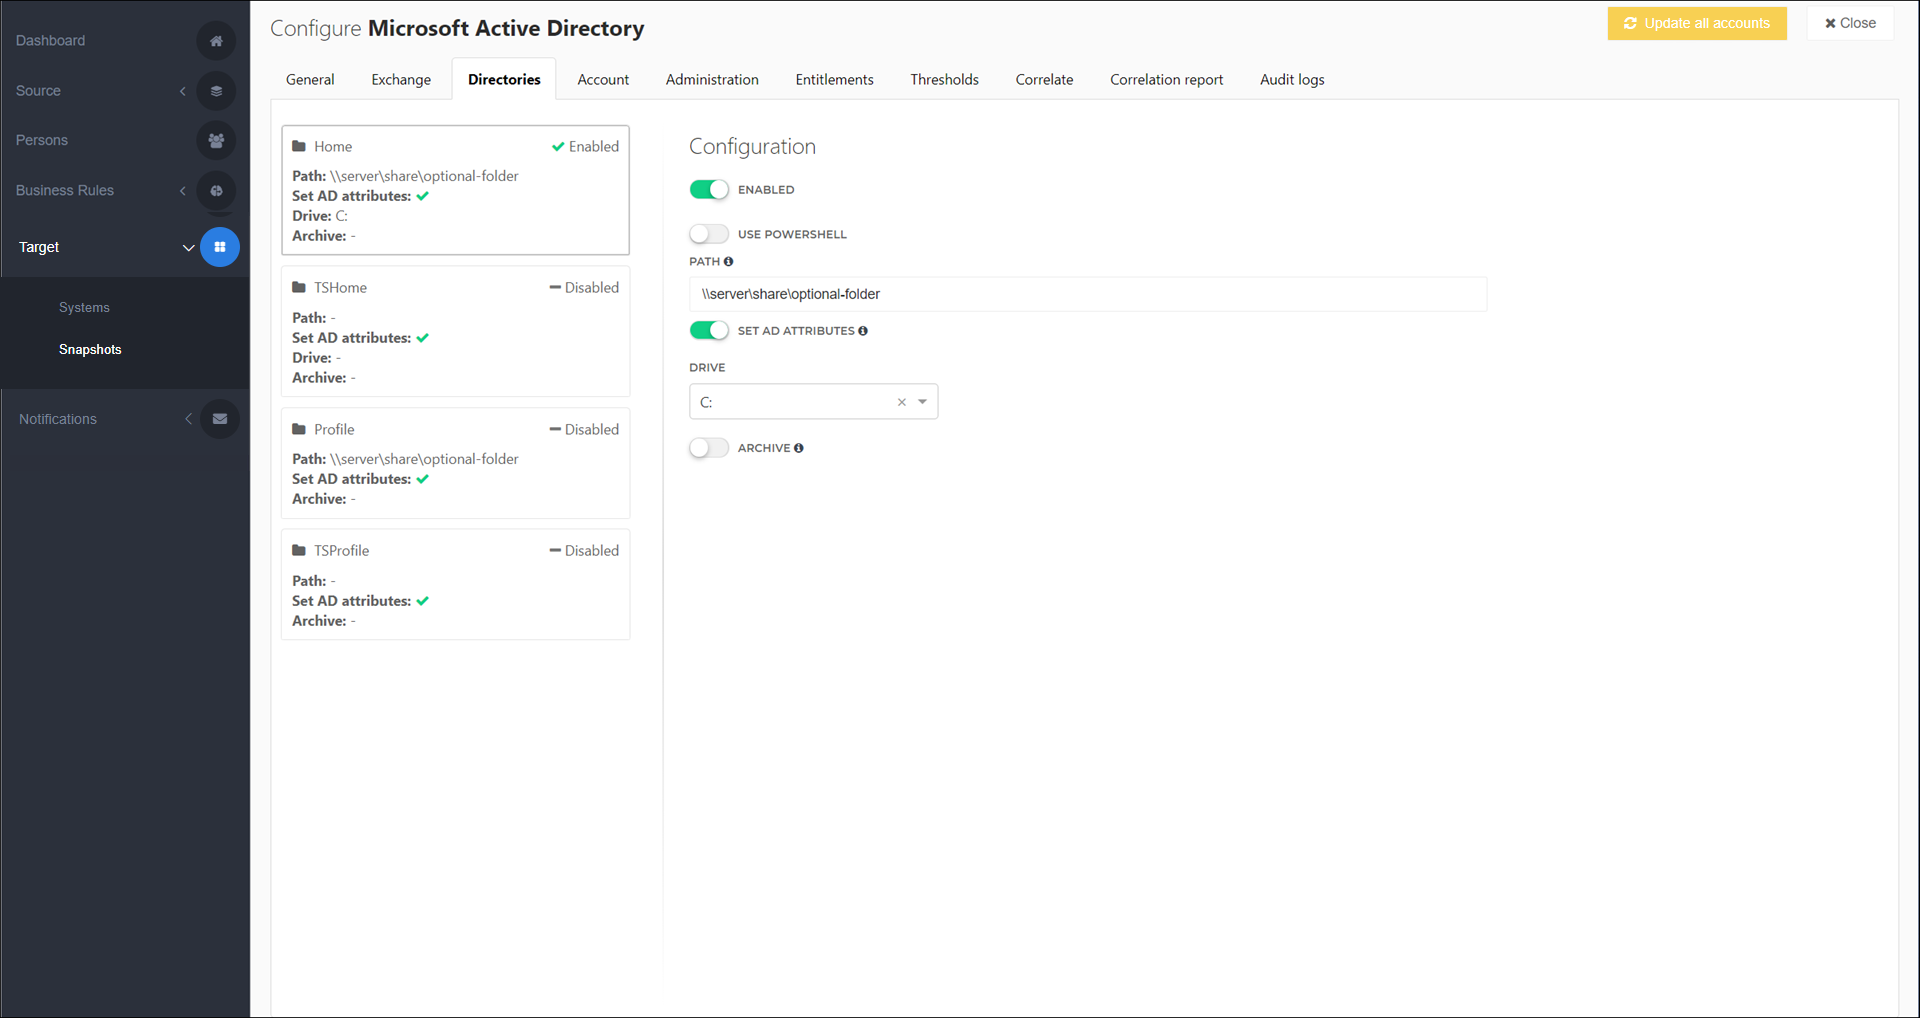Screen dimensions: 1920x1019
Task: Go to the Thresholds tab
Action: pos(944,80)
